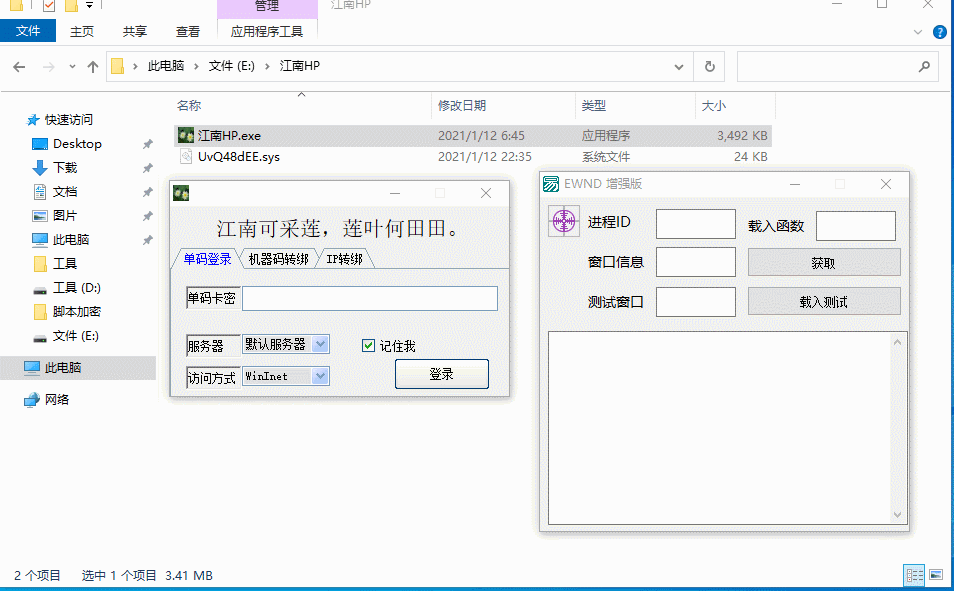Click the search magnifier icon
Image resolution: width=954 pixels, height=591 pixels.
(924, 67)
